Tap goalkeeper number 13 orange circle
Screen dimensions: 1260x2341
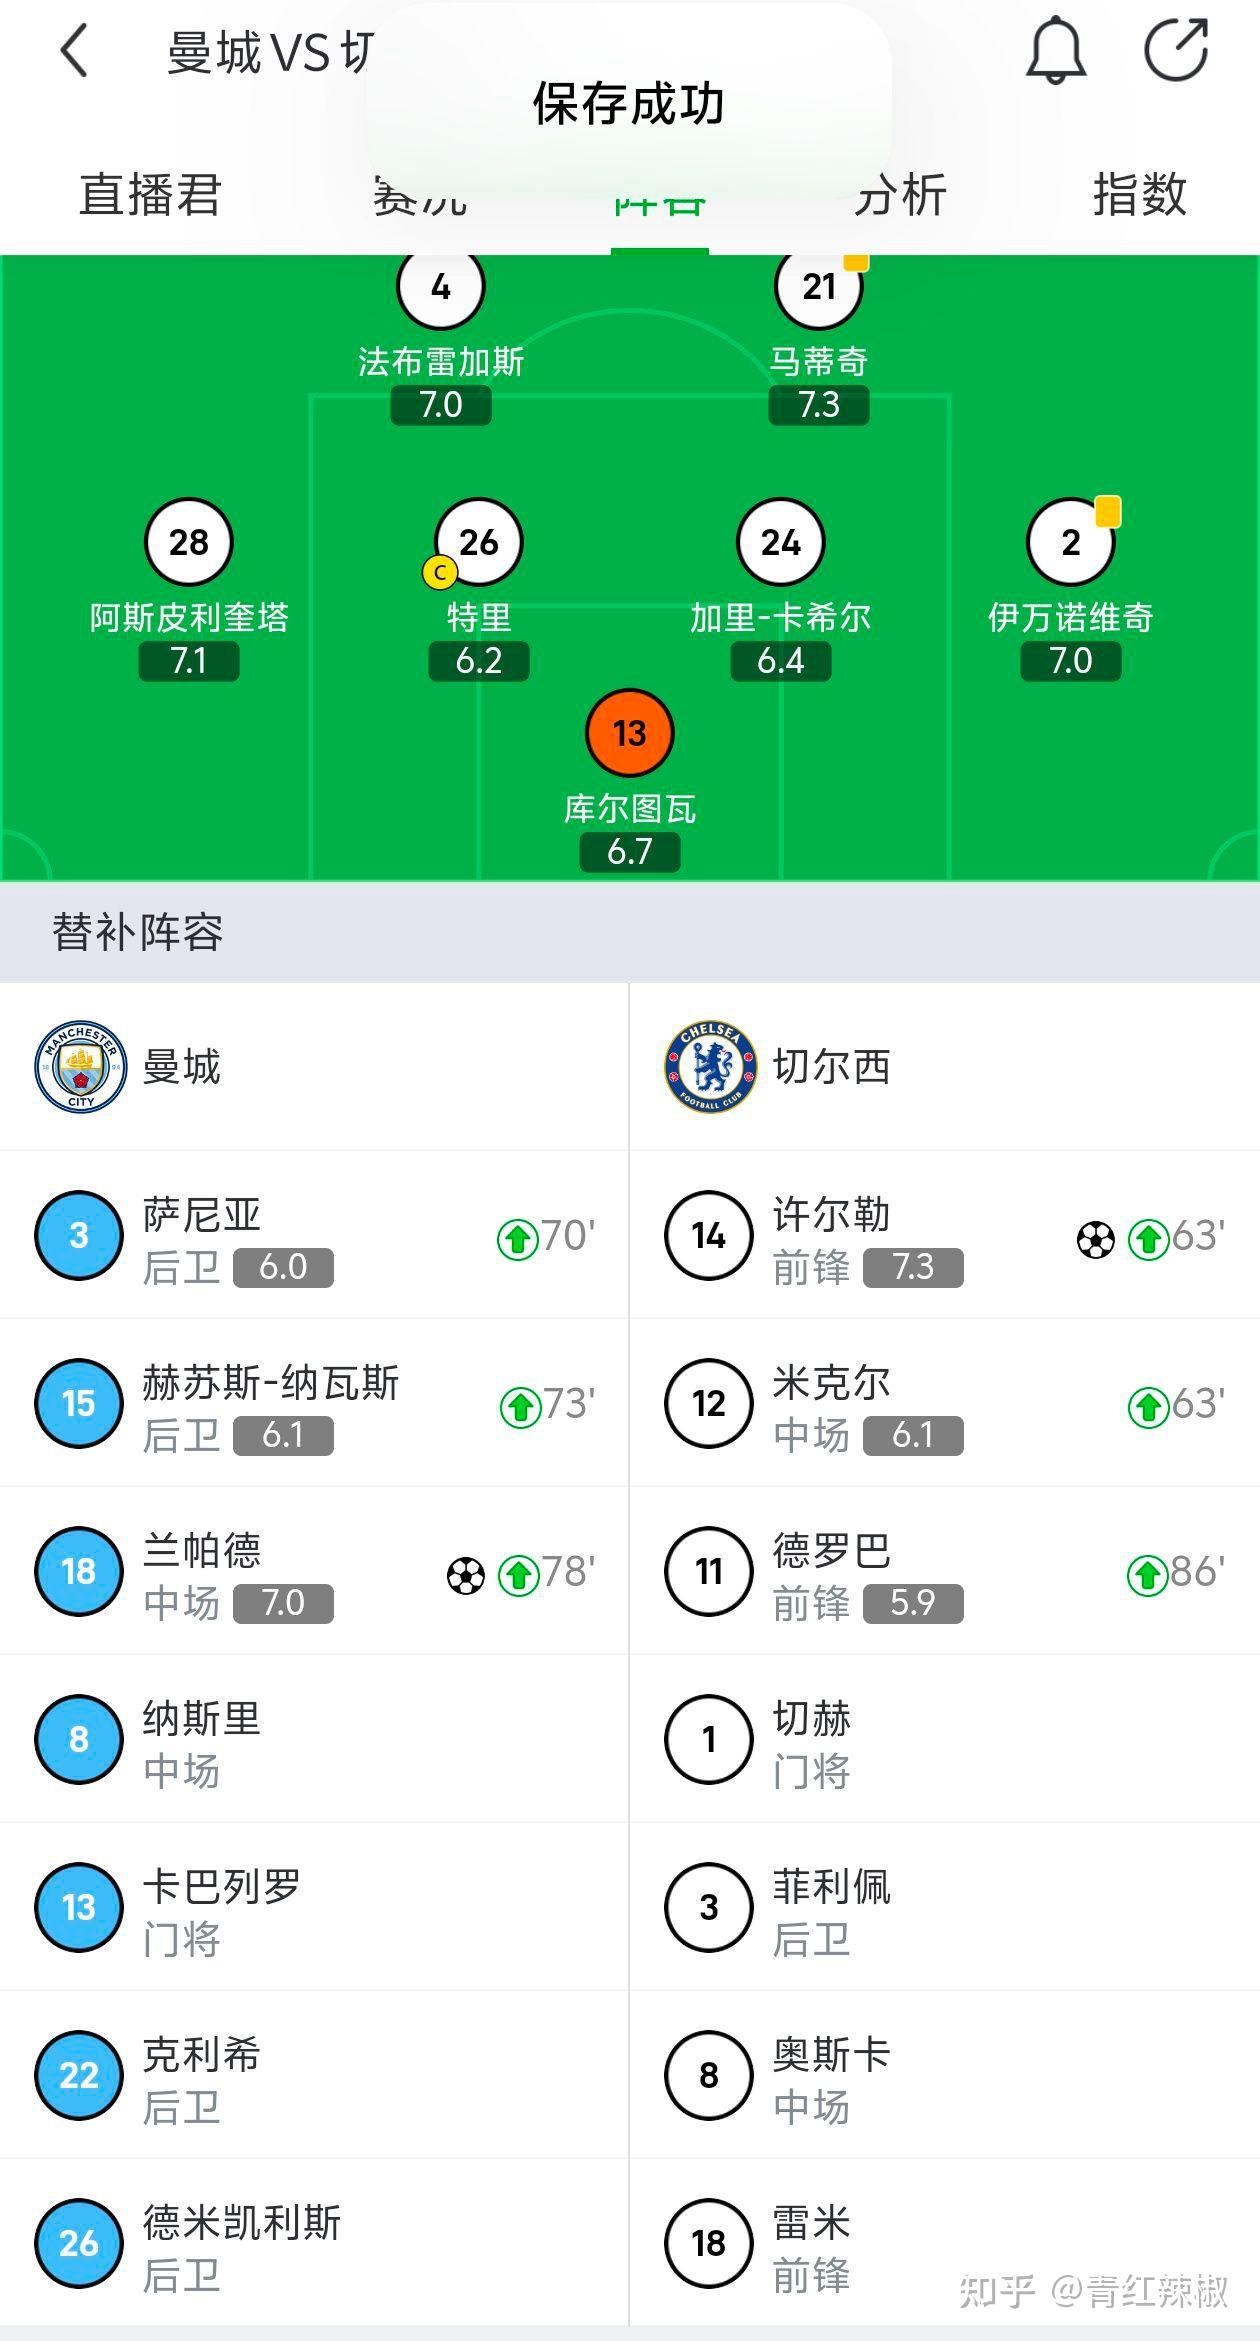coord(630,733)
